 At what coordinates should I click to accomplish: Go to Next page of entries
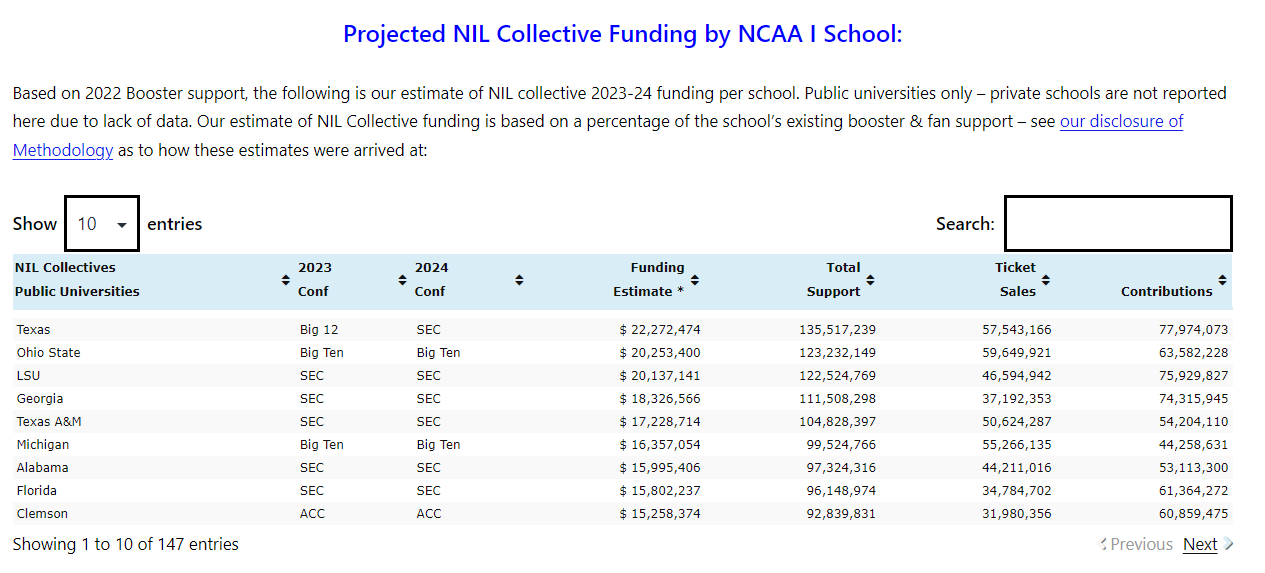[x=1199, y=544]
